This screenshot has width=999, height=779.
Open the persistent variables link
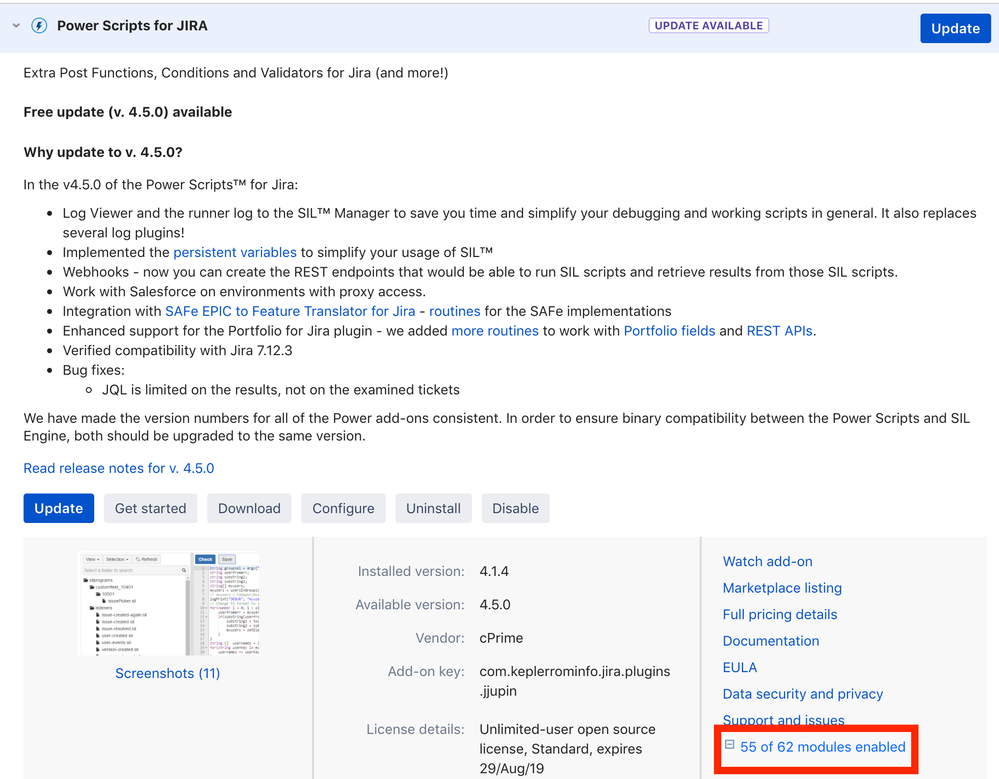(235, 252)
